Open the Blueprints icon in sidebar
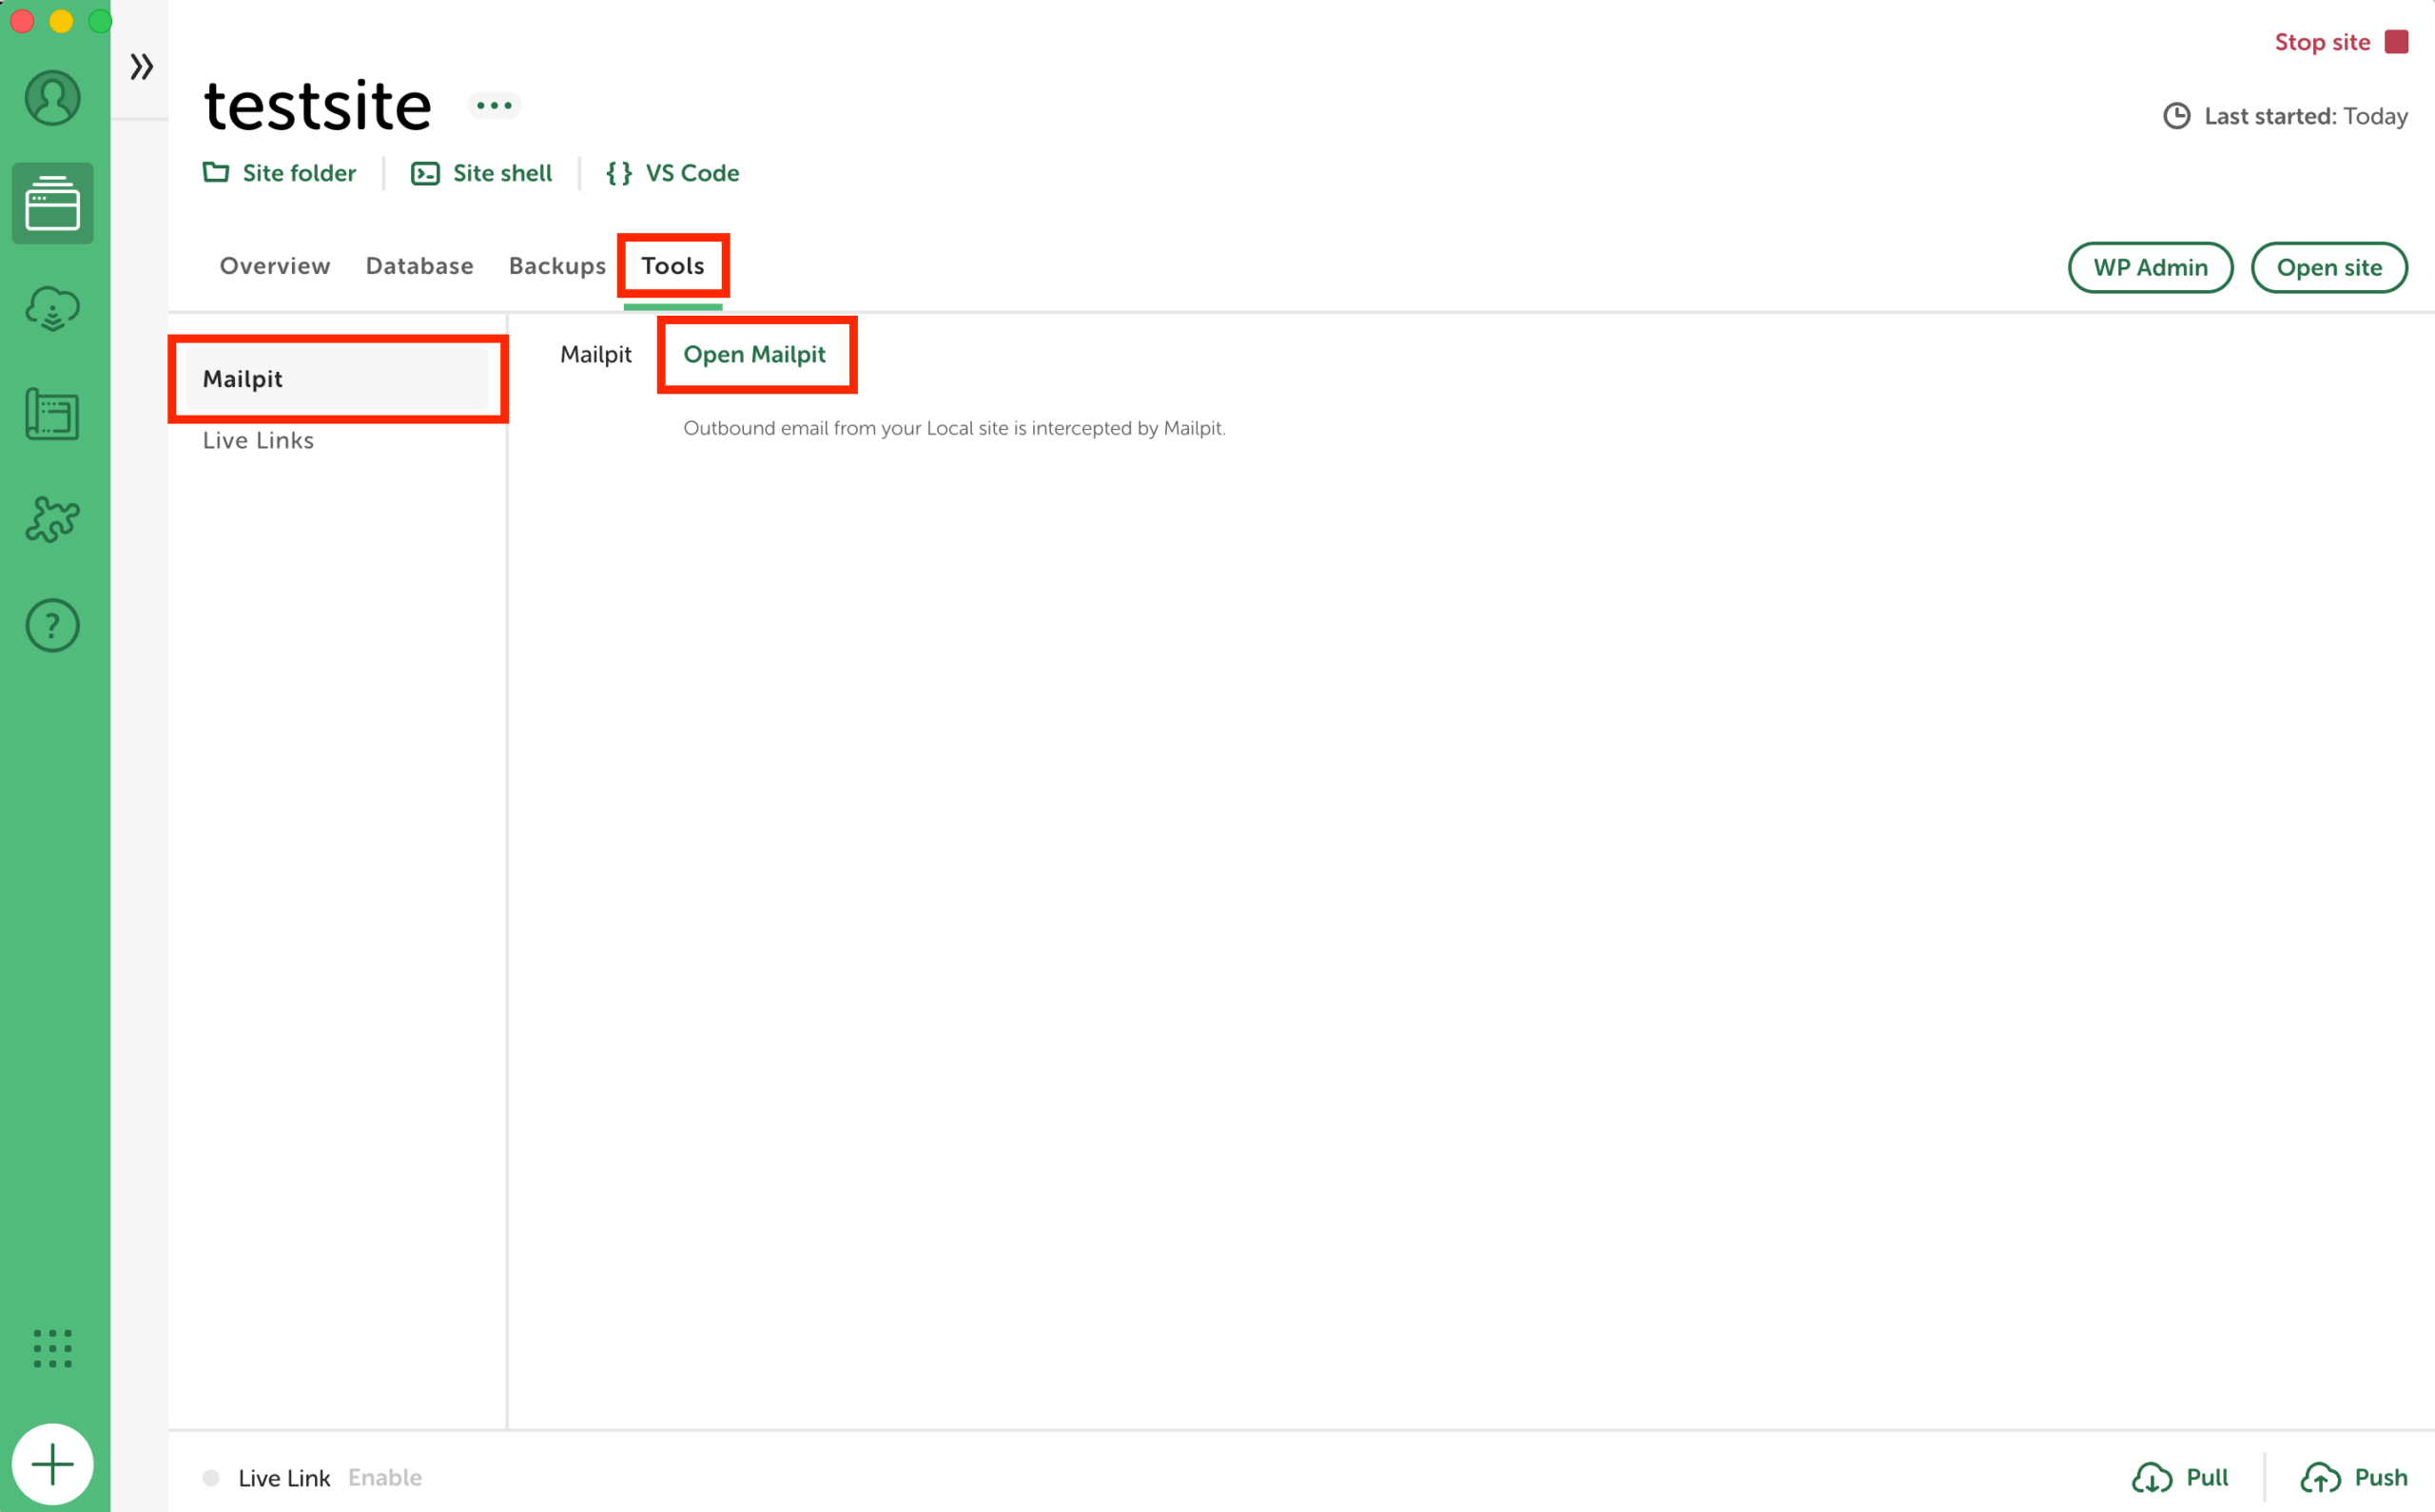2435x1512 pixels. click(52, 414)
